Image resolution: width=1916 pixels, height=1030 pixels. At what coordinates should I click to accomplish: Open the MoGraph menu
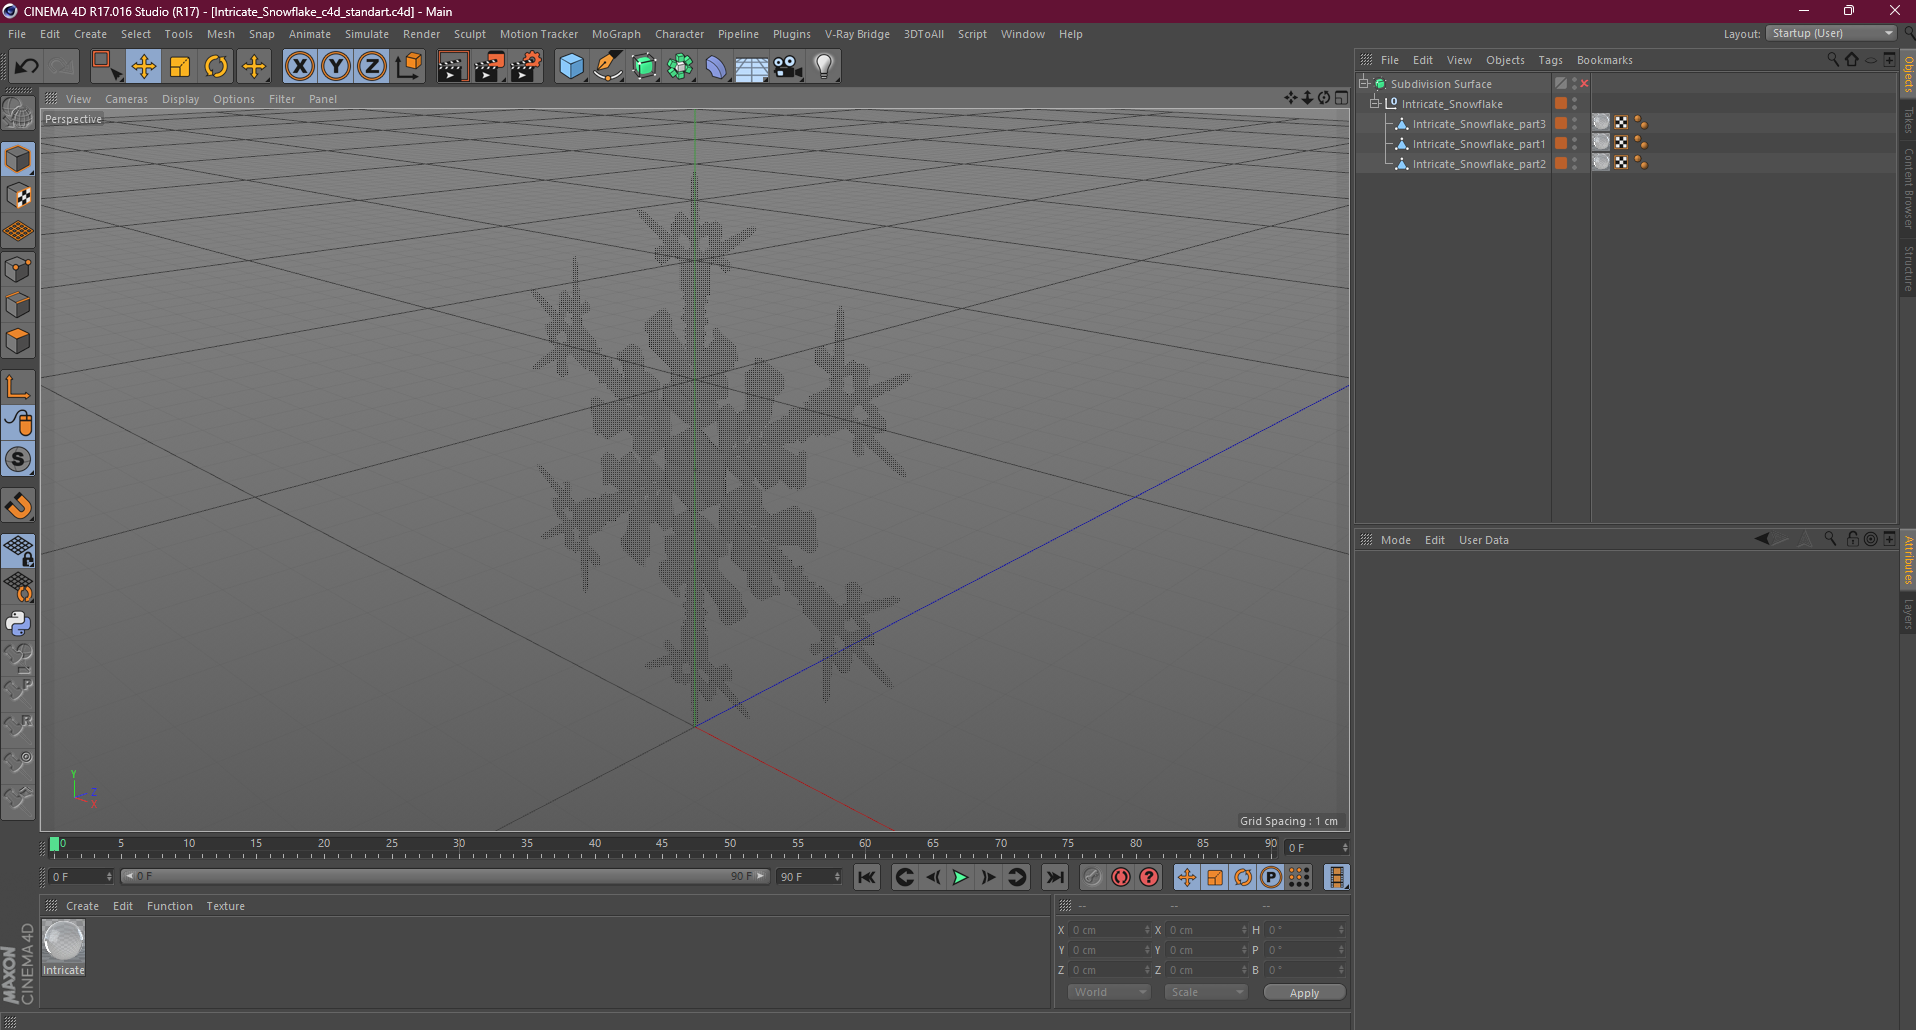point(616,34)
